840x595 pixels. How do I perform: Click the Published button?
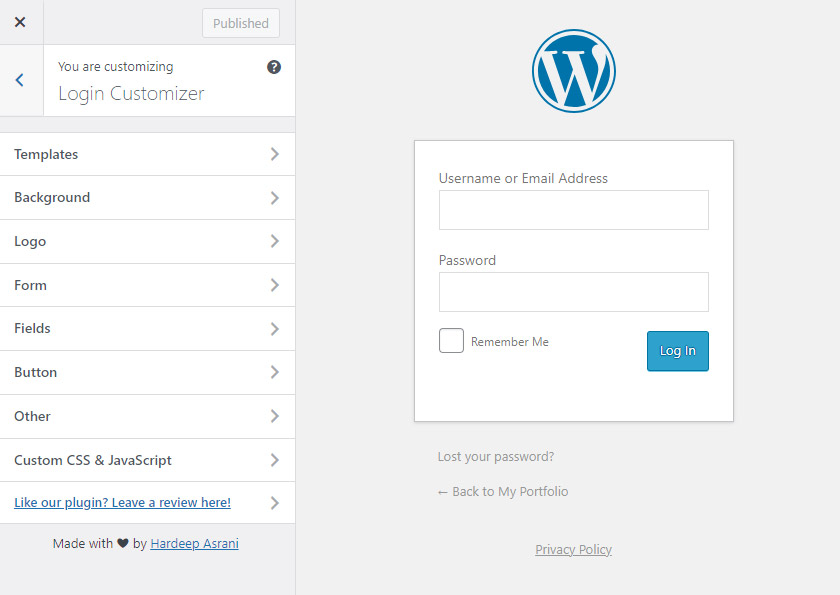(x=240, y=23)
